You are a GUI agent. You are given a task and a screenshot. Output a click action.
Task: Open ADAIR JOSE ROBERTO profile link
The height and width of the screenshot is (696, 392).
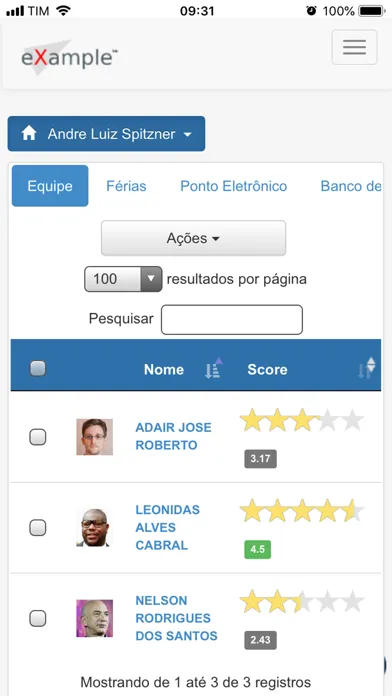174,436
